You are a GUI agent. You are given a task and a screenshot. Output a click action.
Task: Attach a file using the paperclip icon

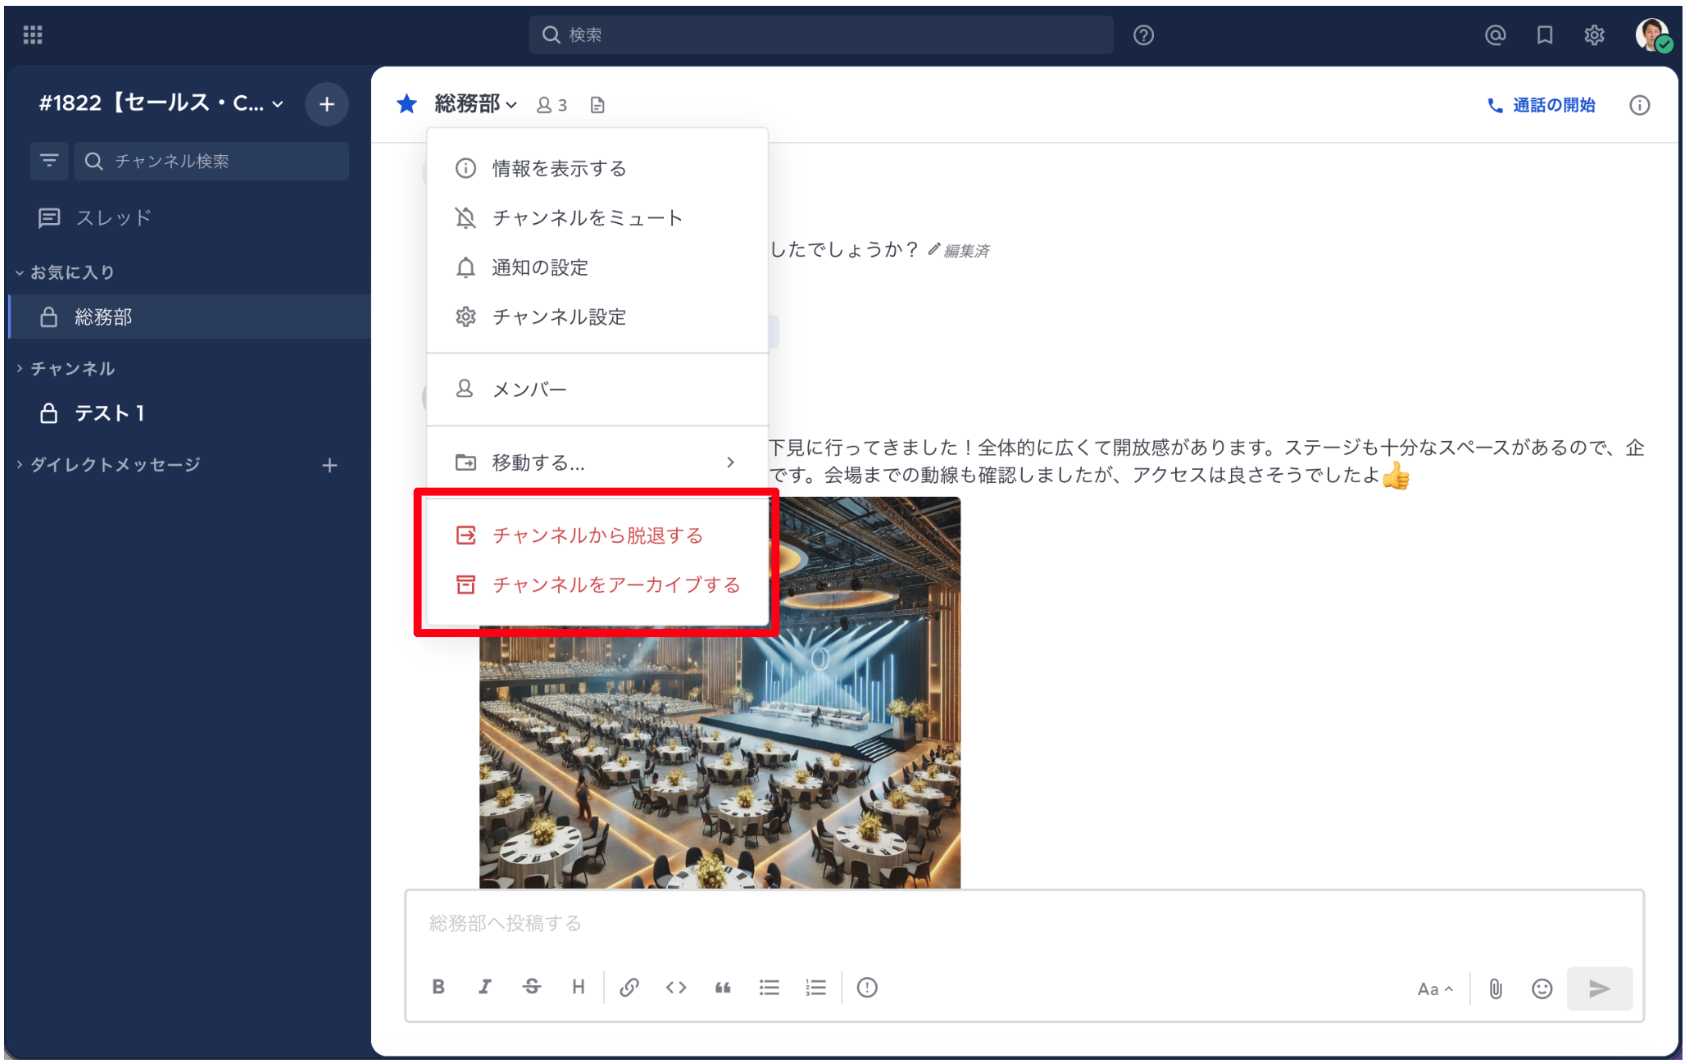click(1496, 988)
